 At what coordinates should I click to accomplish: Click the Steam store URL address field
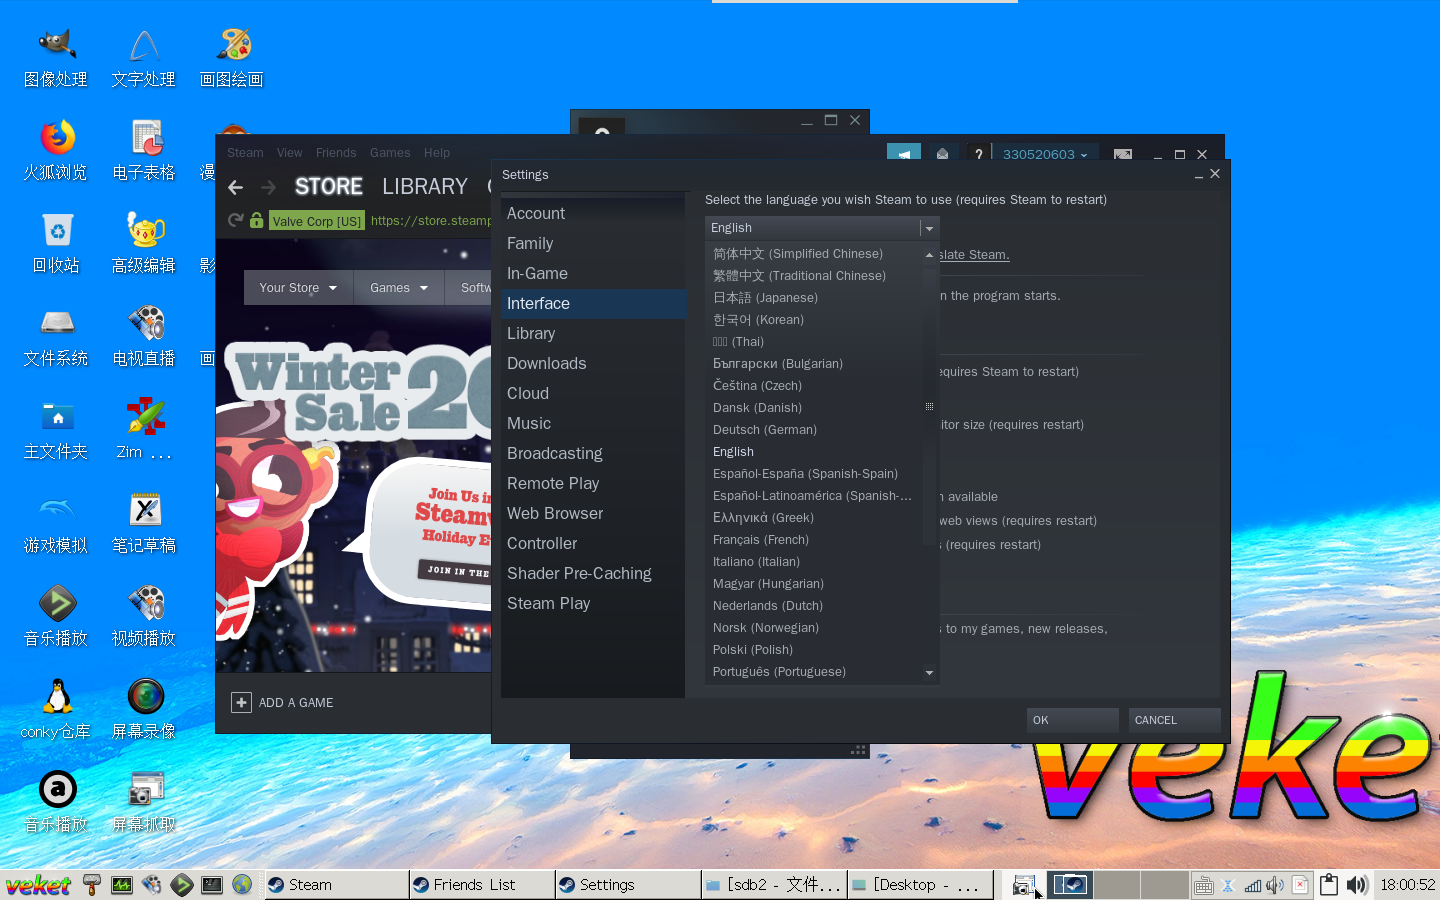pos(430,221)
